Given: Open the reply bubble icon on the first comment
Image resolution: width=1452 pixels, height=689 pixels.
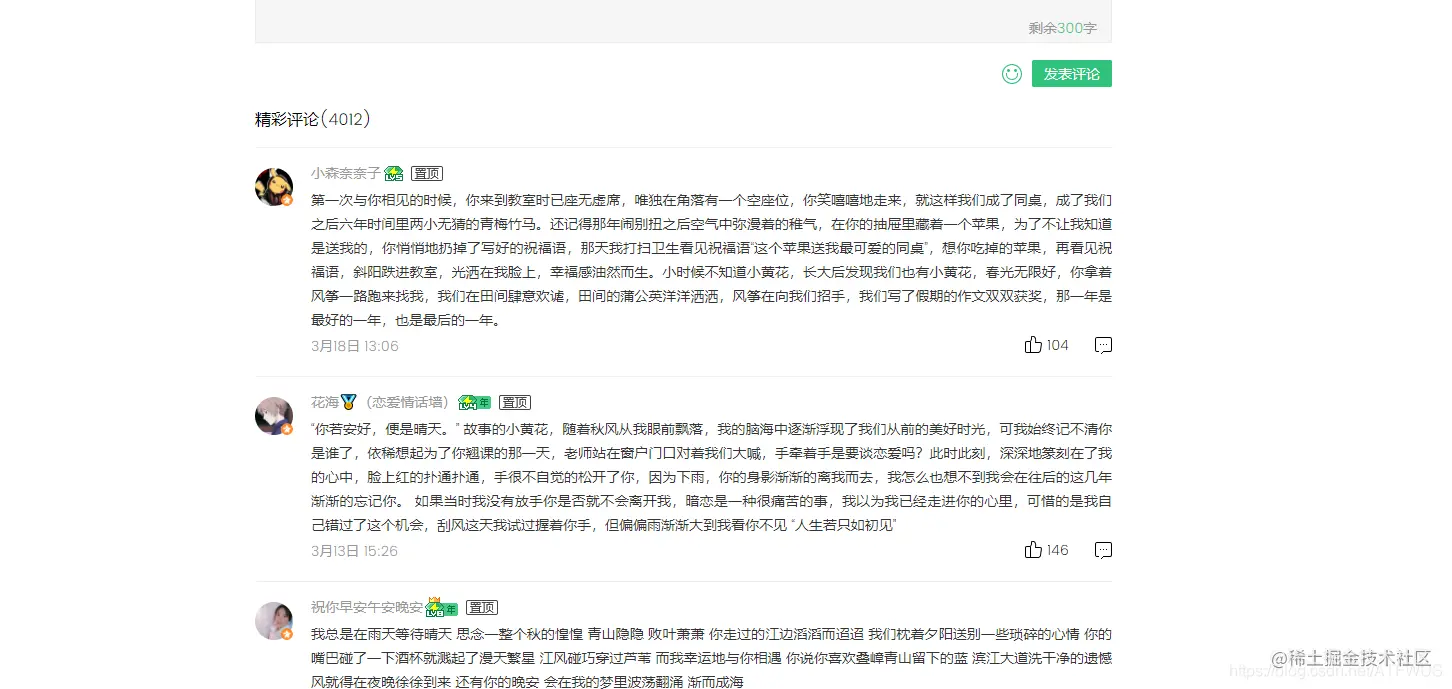Looking at the screenshot, I should coord(1103,344).
